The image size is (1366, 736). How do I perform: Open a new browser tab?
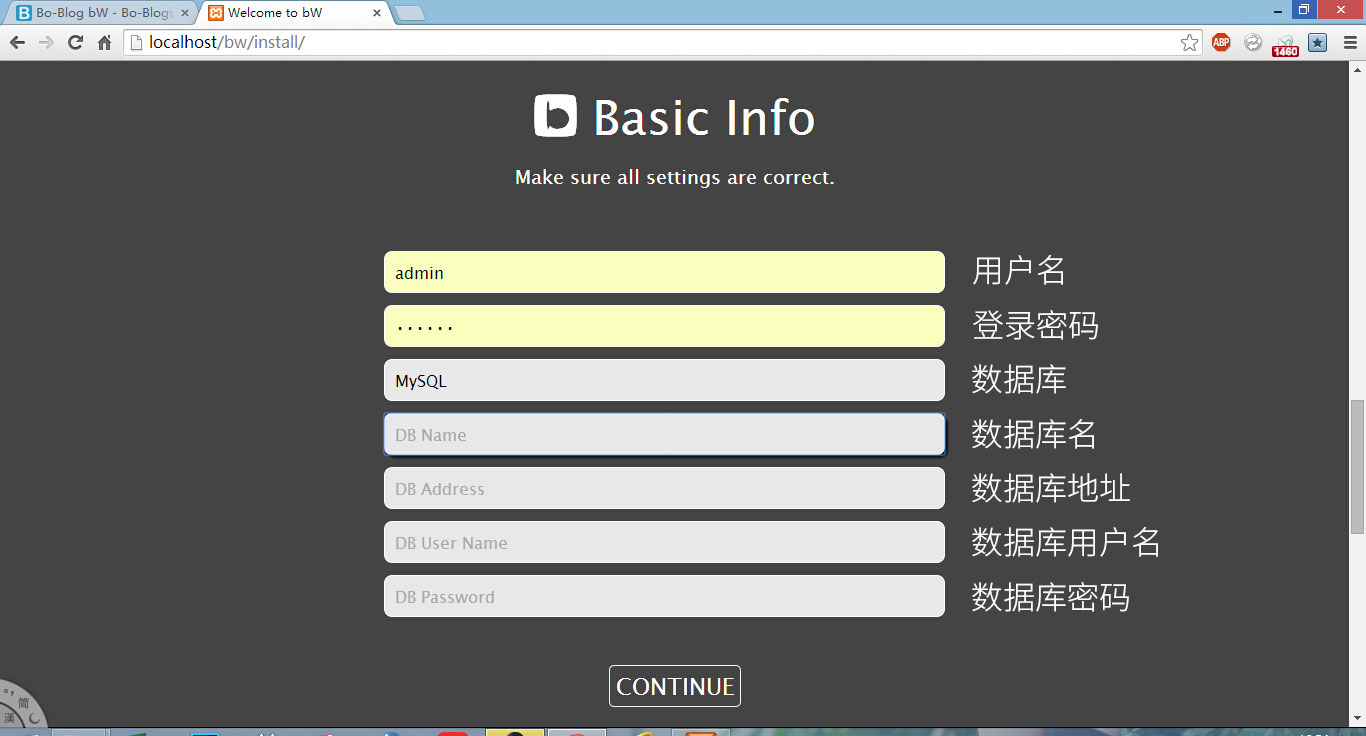coord(410,13)
